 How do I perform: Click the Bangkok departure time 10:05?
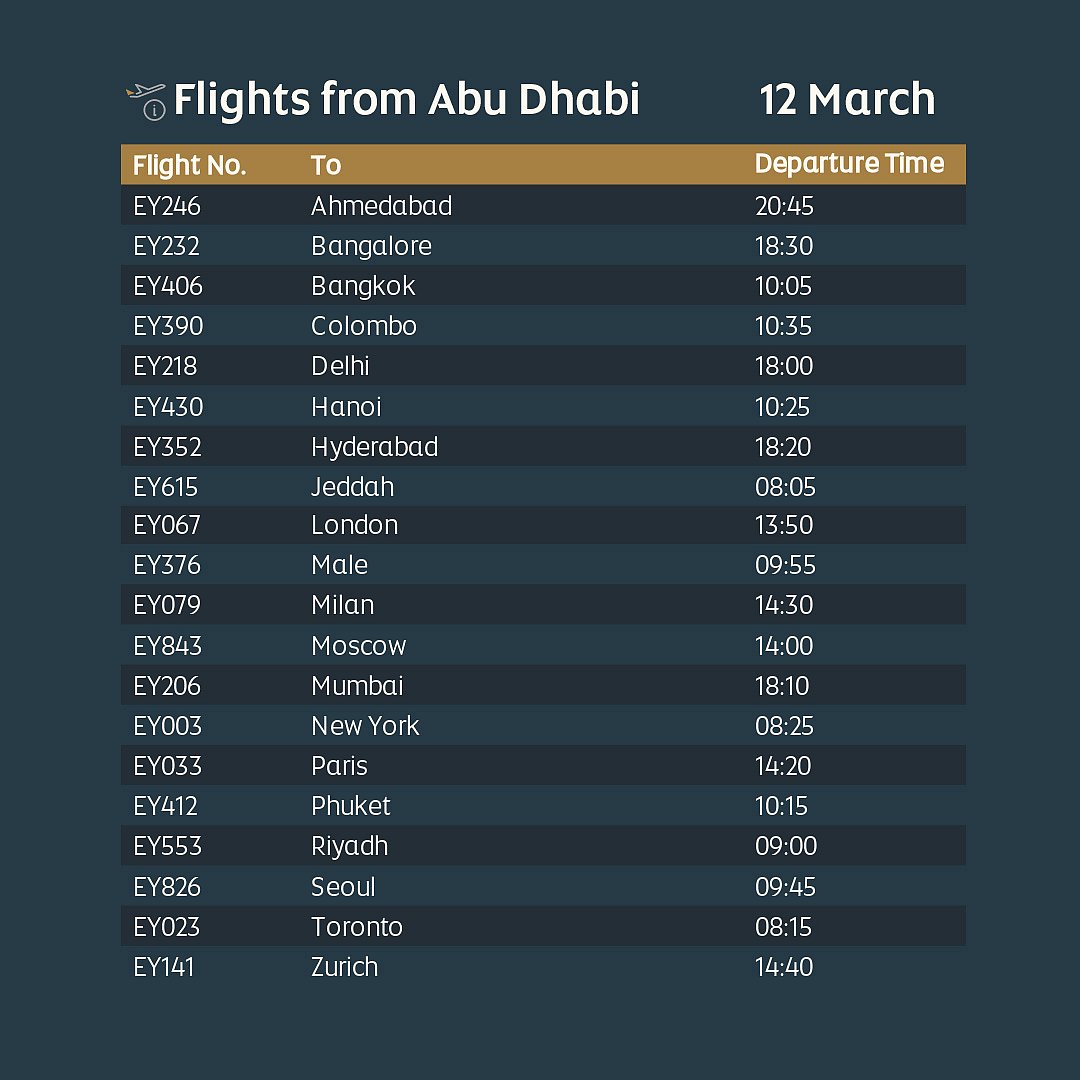coord(783,286)
